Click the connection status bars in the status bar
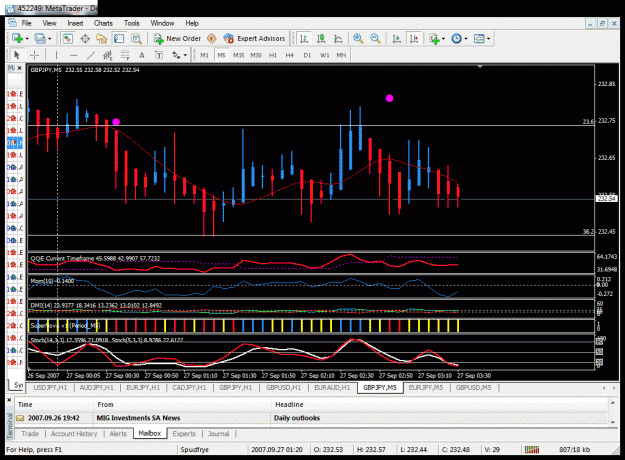The image size is (625, 460). 532,450
